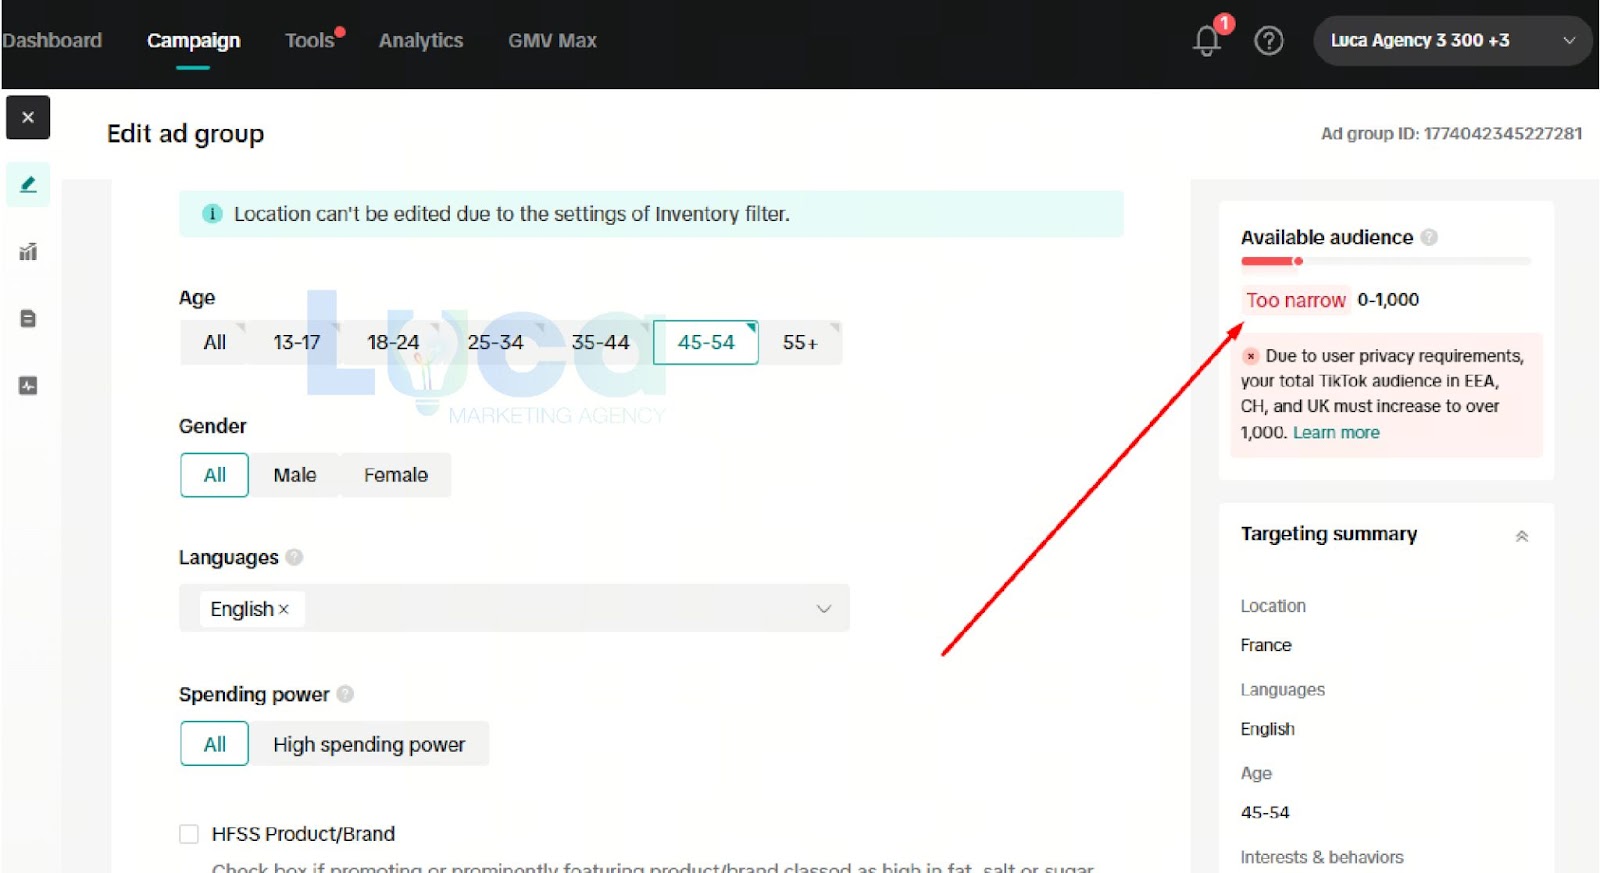
Task: Open the help question mark icon
Action: pyautogui.click(x=1268, y=40)
